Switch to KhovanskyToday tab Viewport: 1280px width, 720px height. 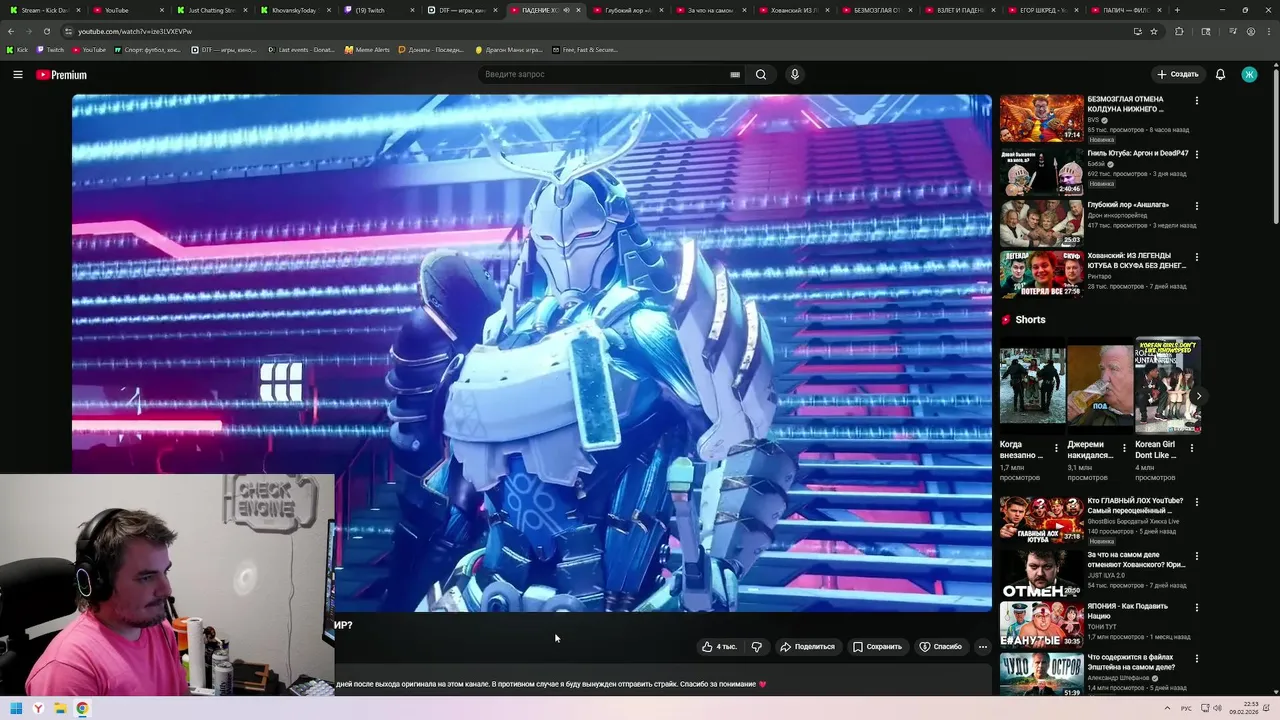coord(293,10)
